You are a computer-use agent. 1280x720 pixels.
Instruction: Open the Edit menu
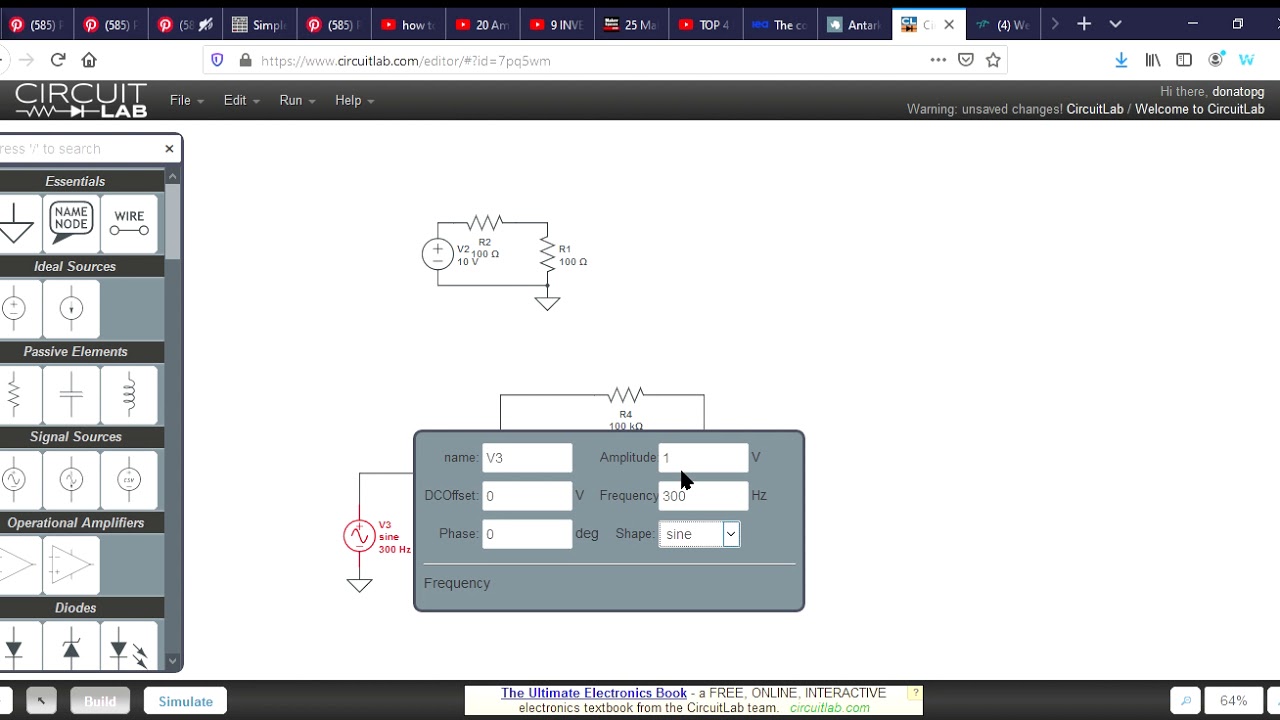tap(241, 100)
